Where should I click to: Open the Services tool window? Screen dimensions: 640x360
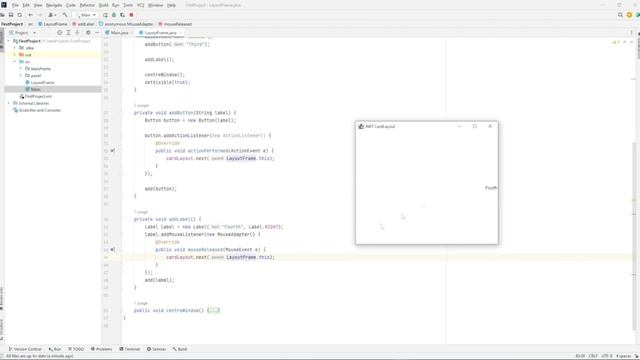tap(156, 349)
